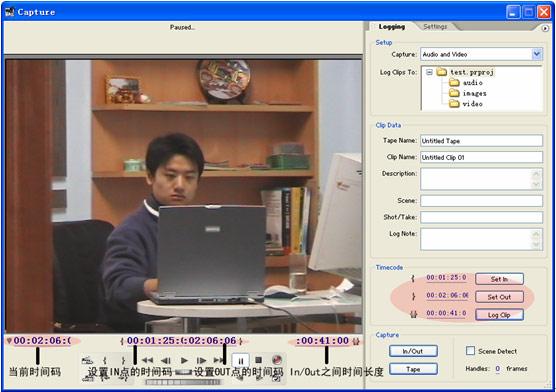The width and height of the screenshot is (556, 392).
Task: Click the video folder icon
Action: pyautogui.click(x=454, y=104)
